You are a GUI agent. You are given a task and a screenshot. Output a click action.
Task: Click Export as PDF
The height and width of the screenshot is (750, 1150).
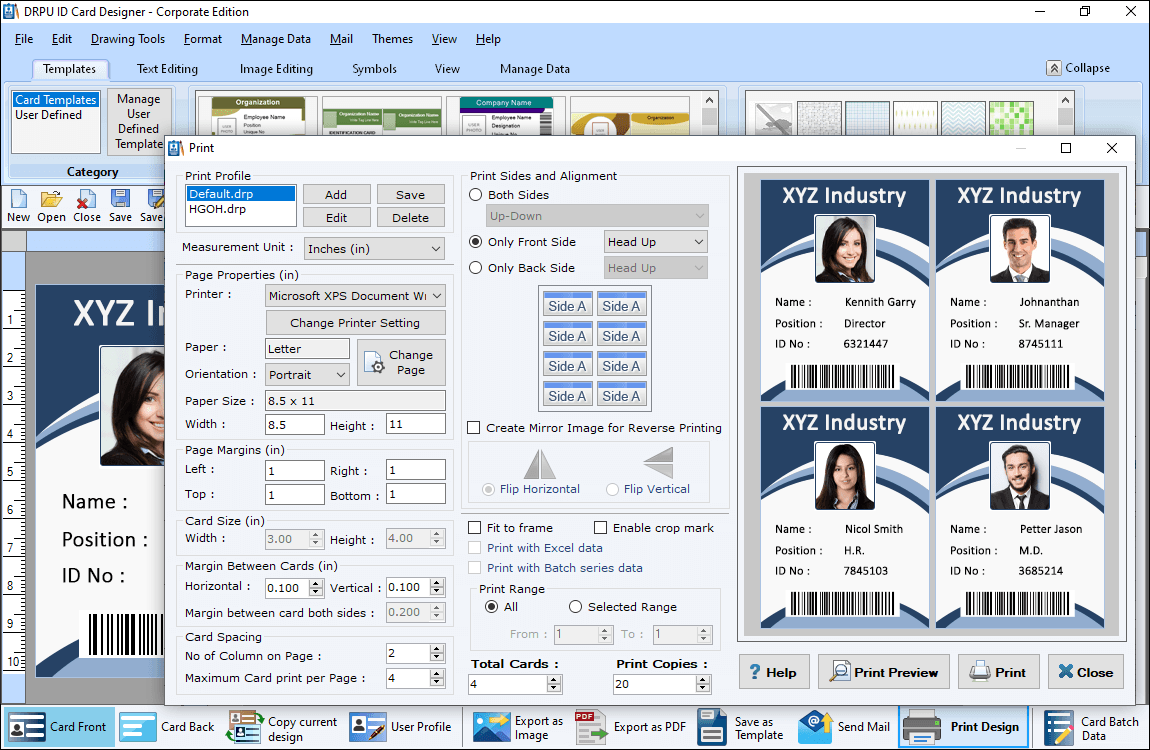coord(631,727)
